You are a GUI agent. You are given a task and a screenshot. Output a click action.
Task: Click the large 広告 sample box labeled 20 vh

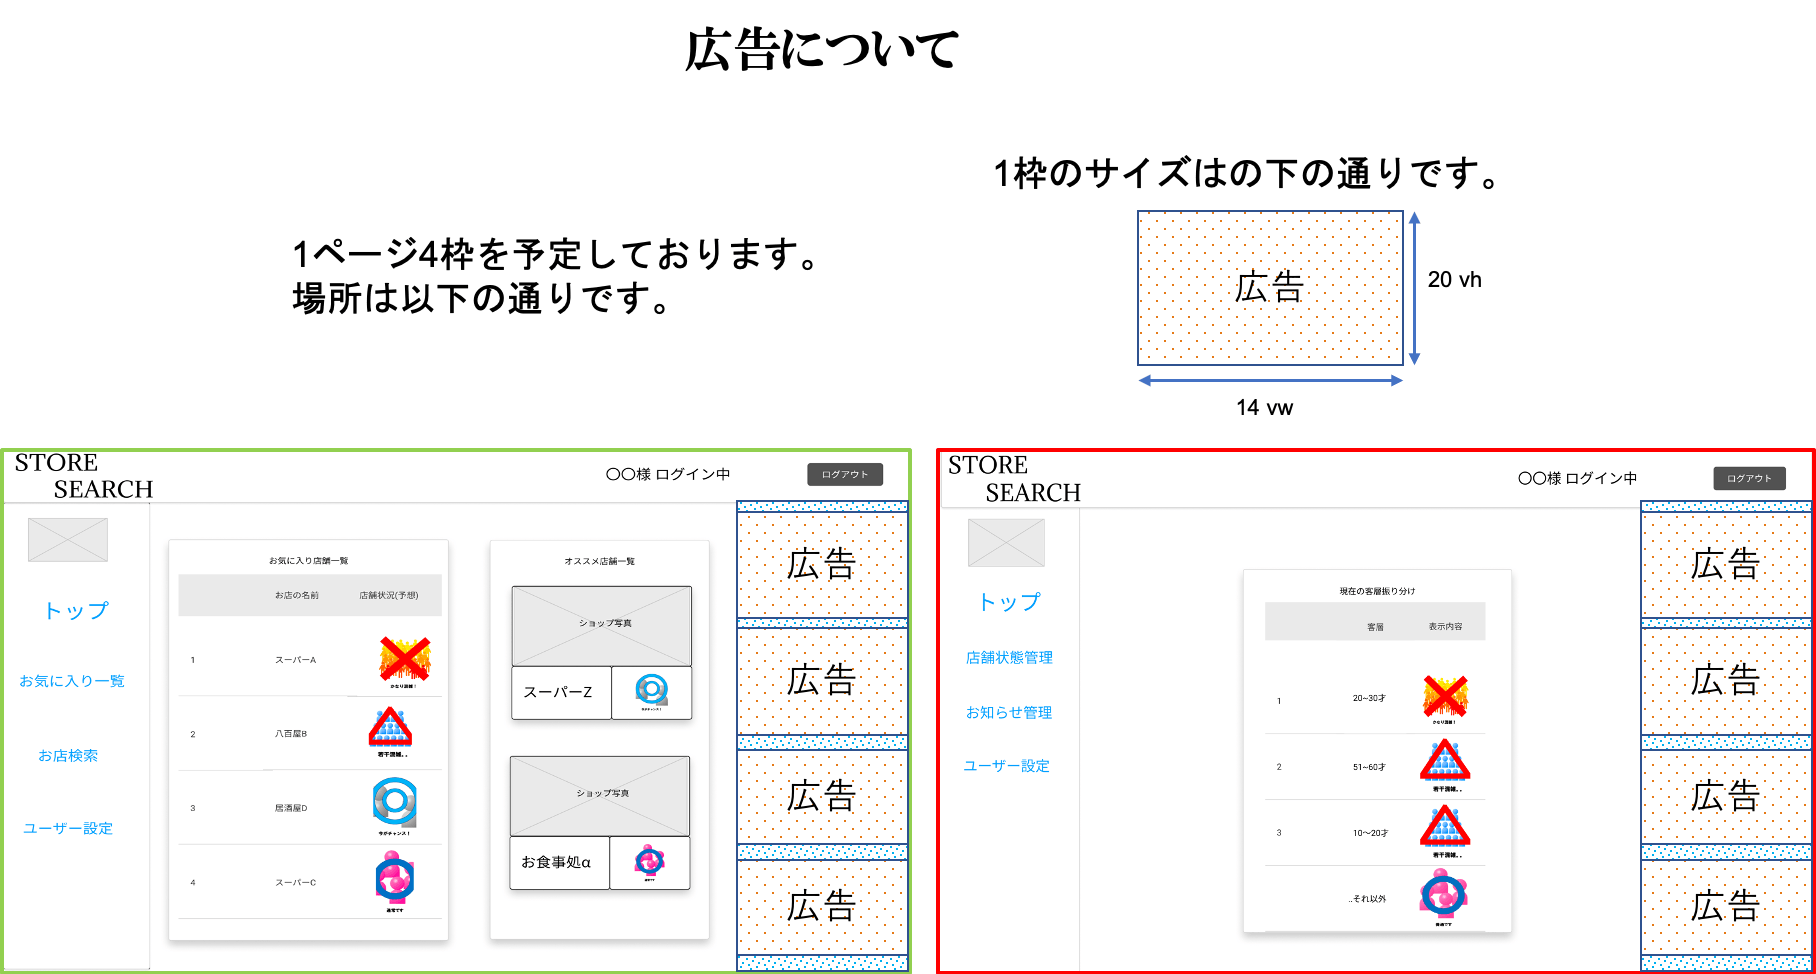tap(1270, 288)
